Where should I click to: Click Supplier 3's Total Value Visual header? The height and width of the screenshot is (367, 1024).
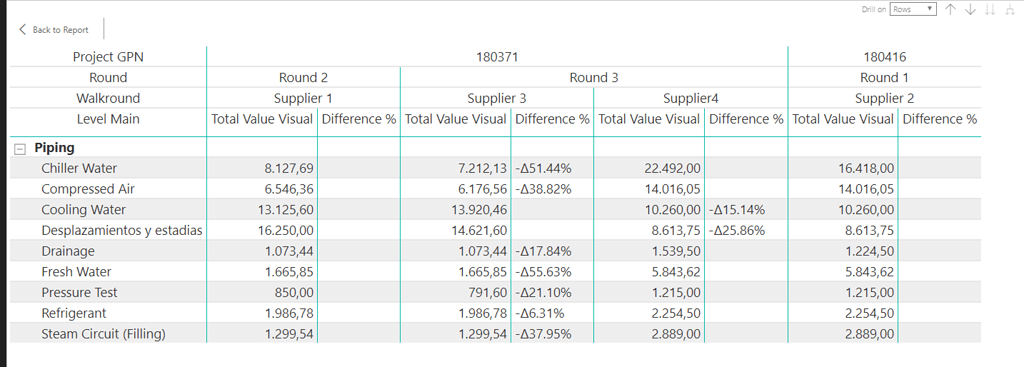click(455, 120)
